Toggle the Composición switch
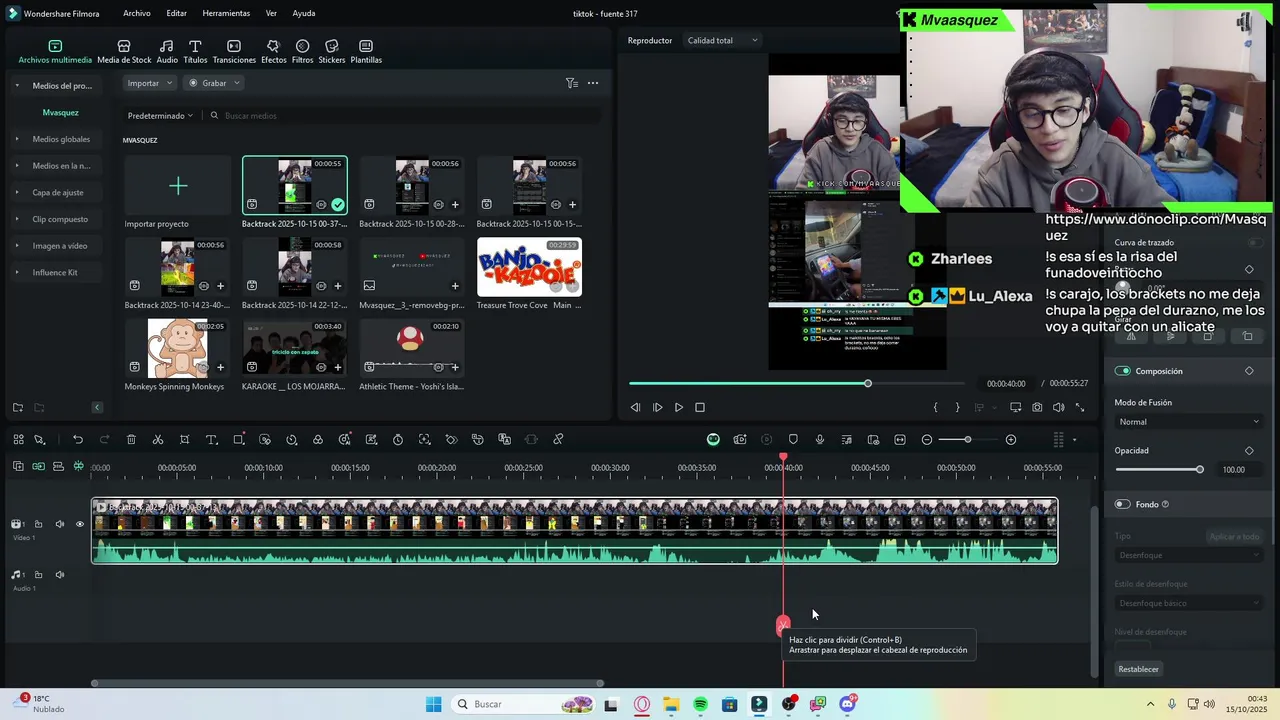 tap(1122, 371)
